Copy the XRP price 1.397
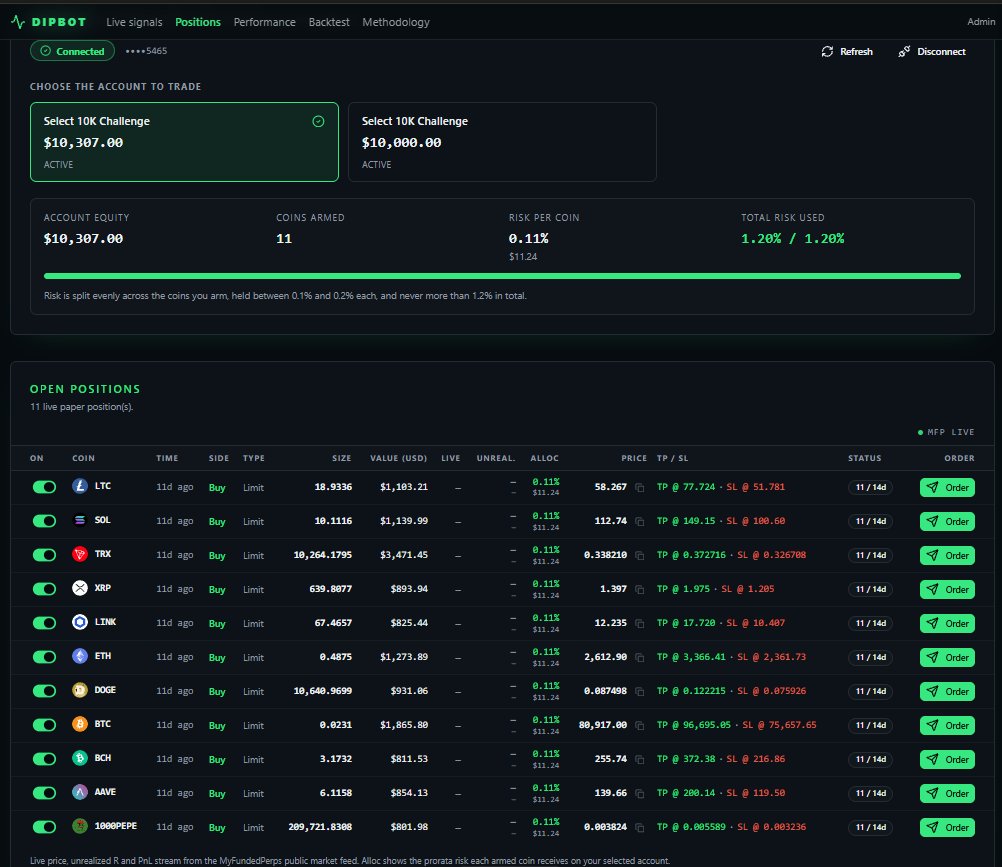The height and width of the screenshot is (867, 1002). 640,589
